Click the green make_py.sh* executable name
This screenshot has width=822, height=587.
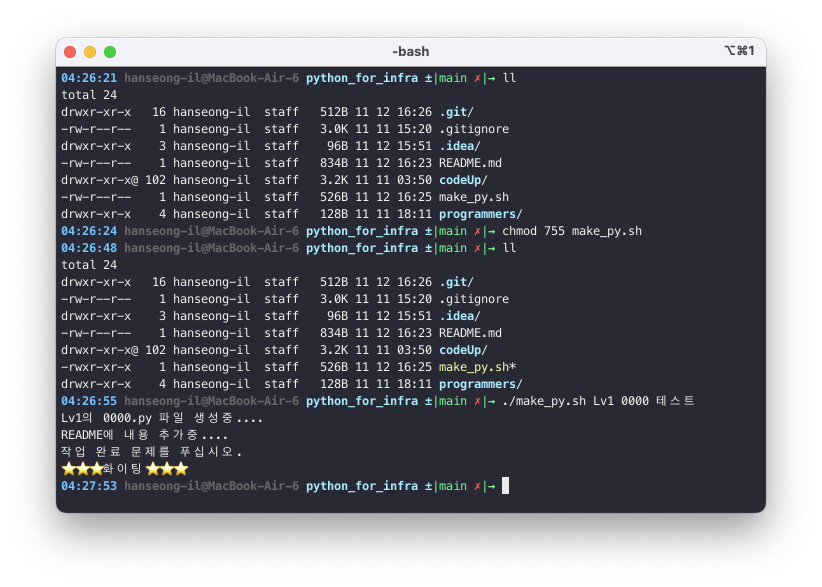(x=478, y=367)
